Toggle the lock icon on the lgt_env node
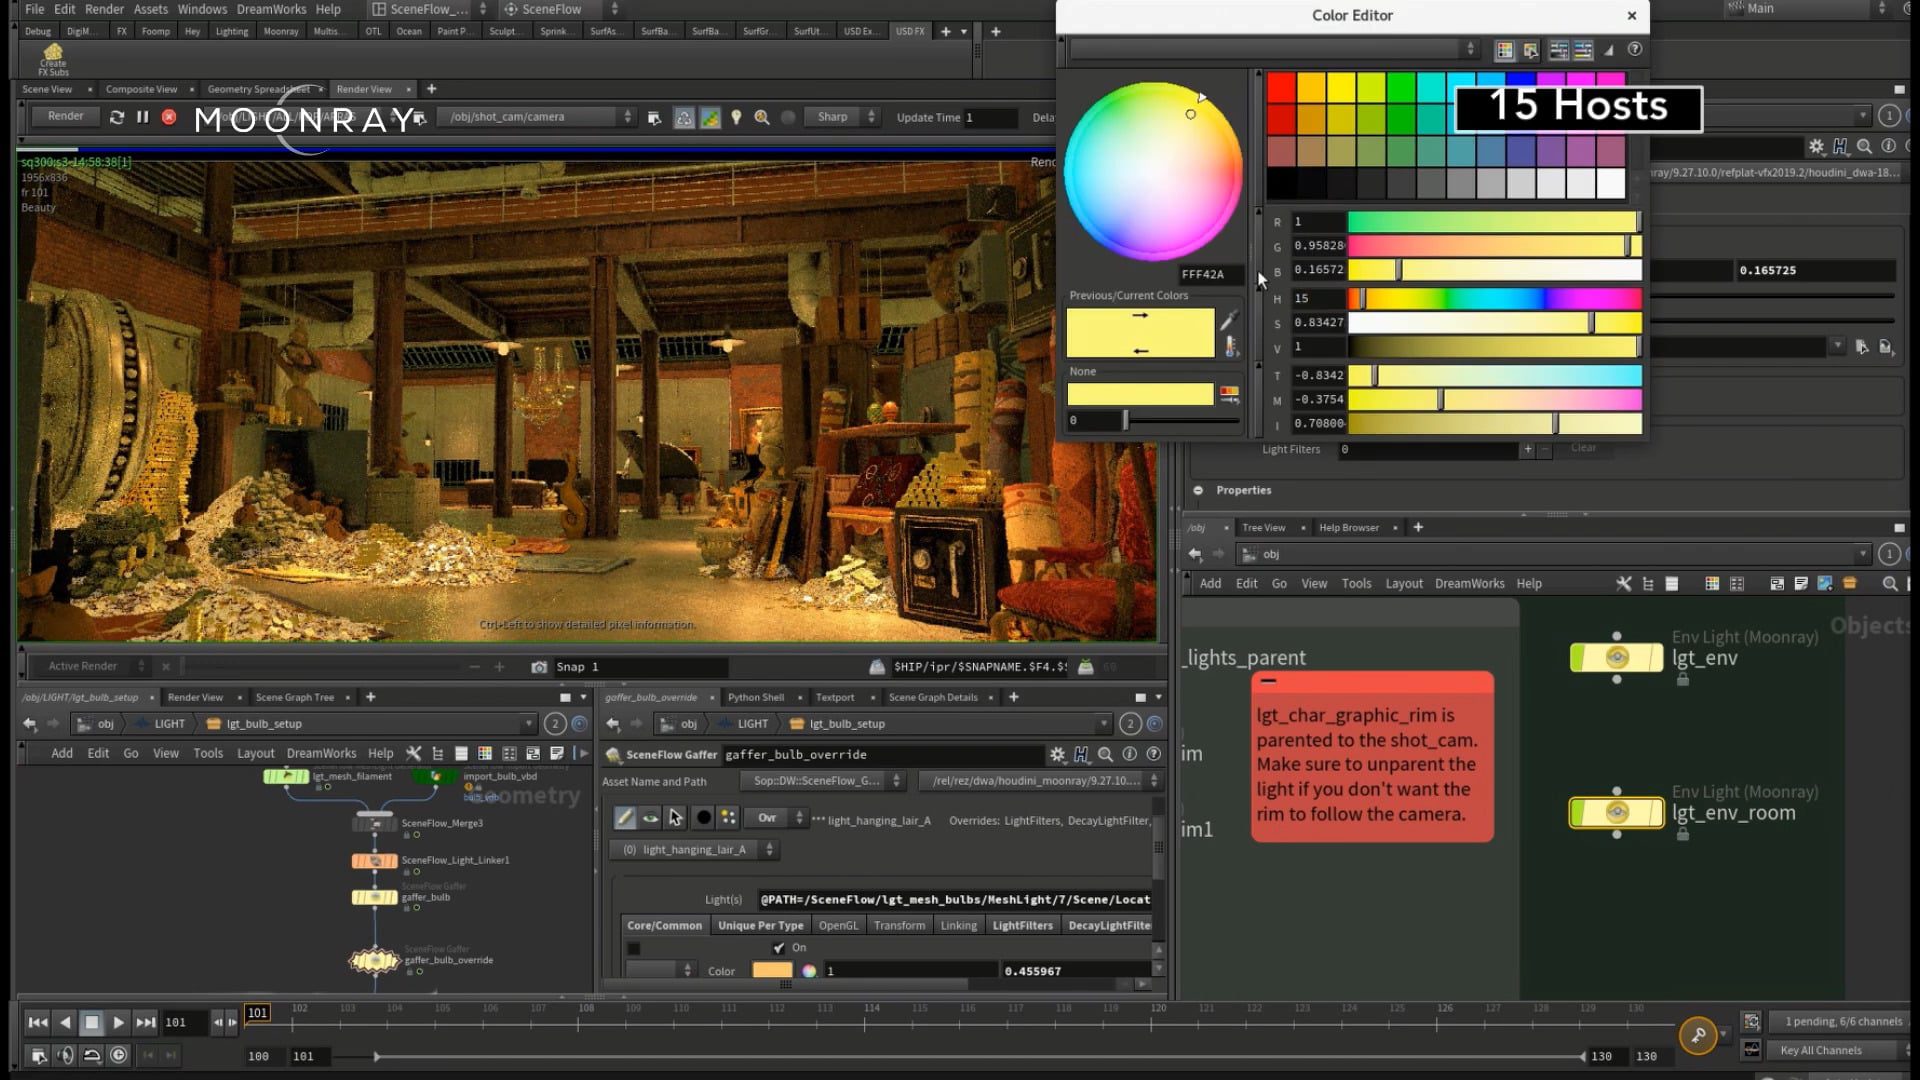This screenshot has height=1080, width=1920. tap(1683, 681)
